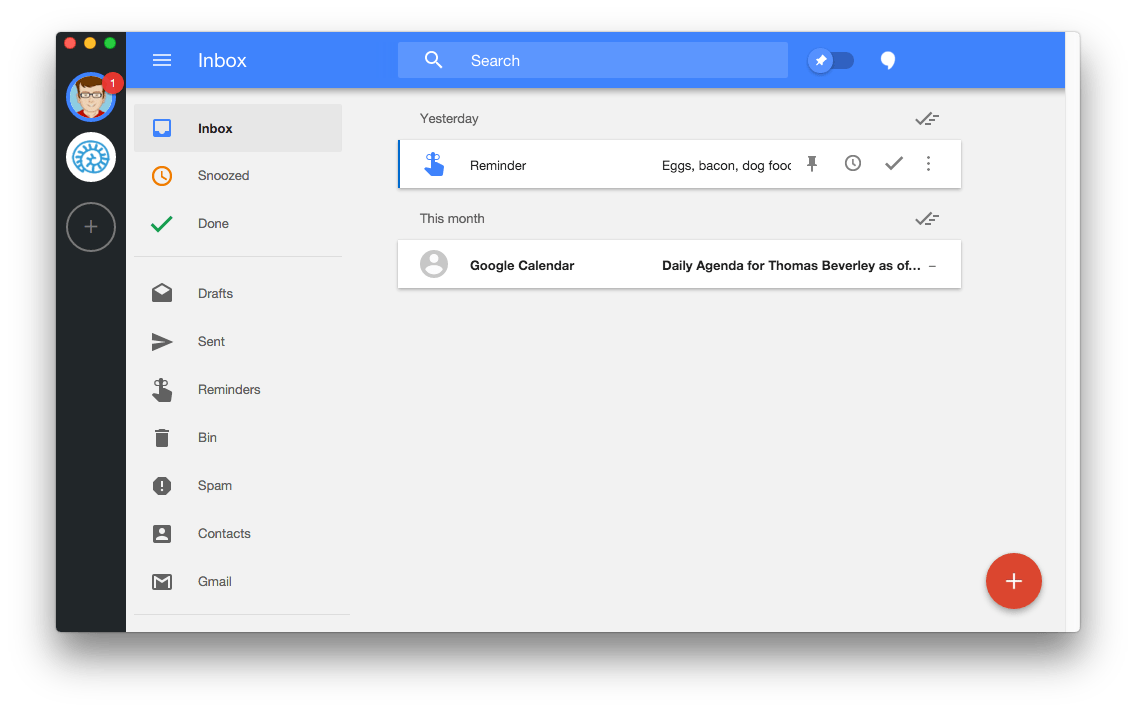Open Reminders in the sidebar
Image resolution: width=1136 pixels, height=712 pixels.
click(x=238, y=390)
